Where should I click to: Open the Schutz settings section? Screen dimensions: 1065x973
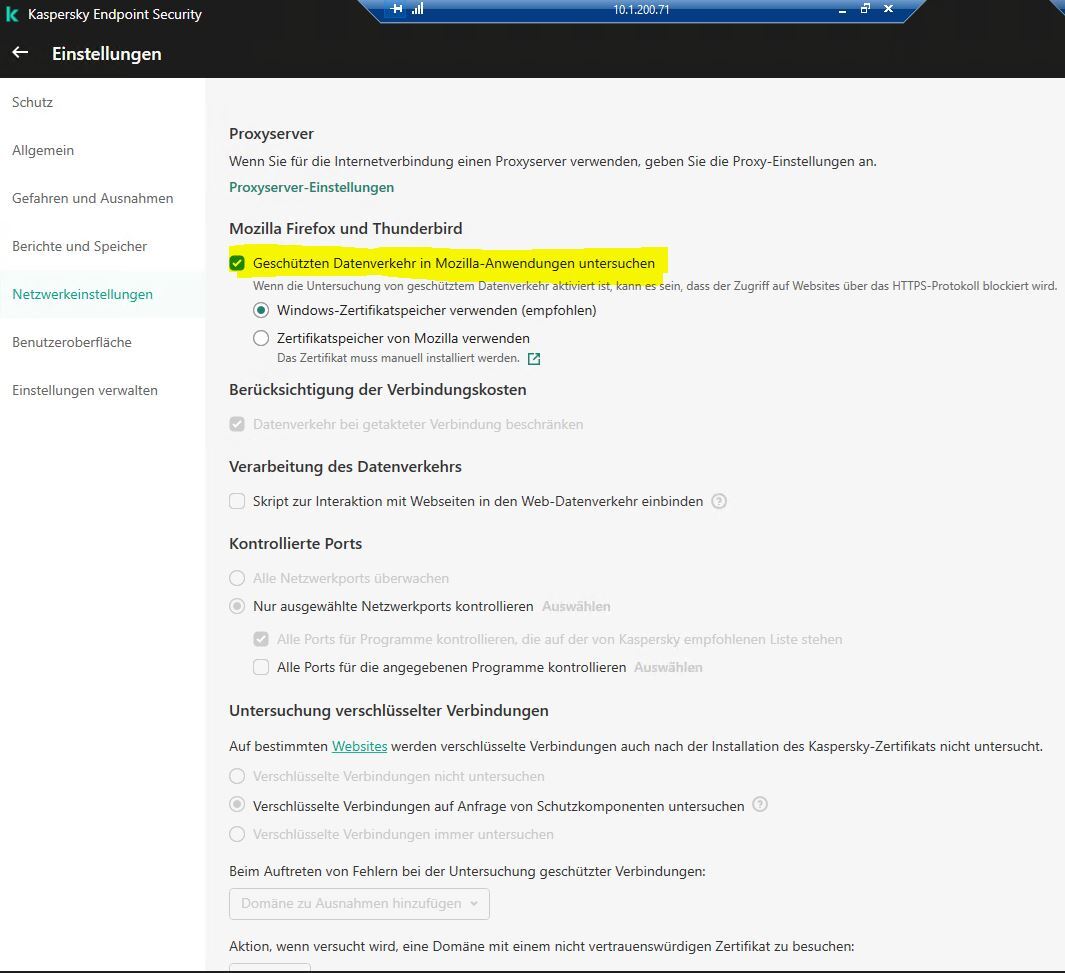click(32, 103)
